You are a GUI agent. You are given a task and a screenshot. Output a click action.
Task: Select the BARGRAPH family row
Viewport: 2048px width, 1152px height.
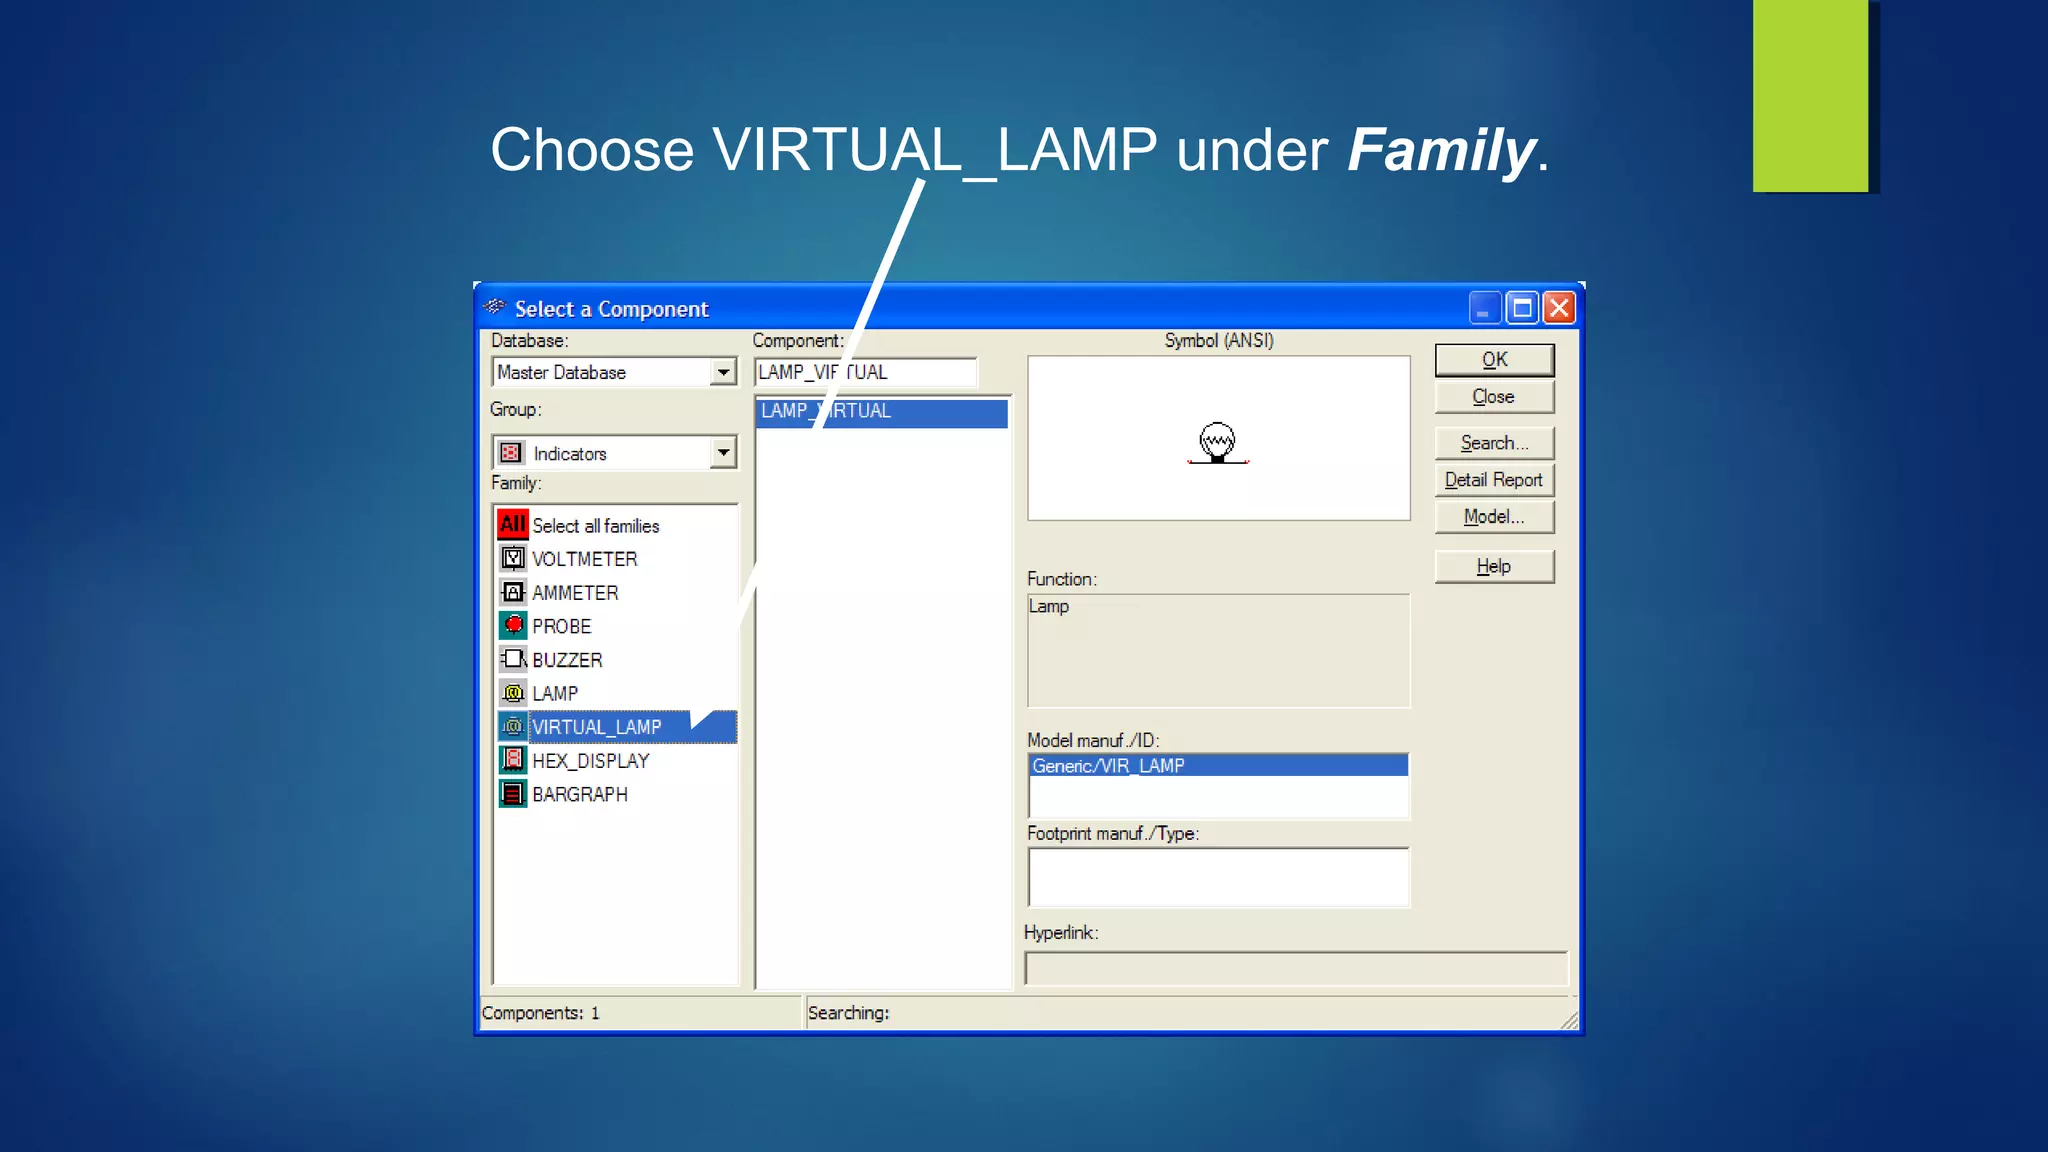[x=617, y=794]
